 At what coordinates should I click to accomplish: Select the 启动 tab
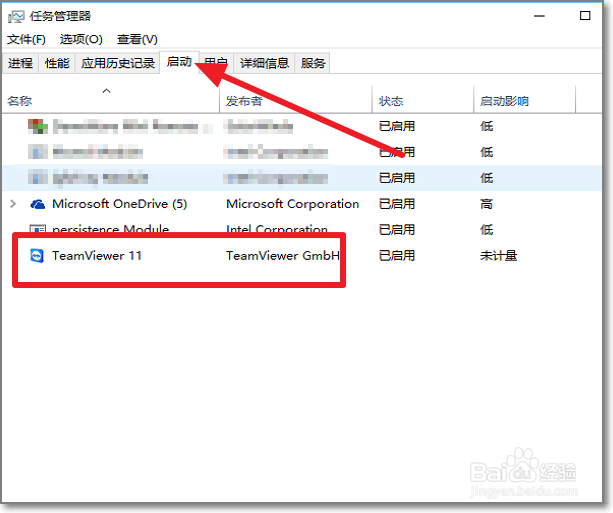(x=179, y=62)
